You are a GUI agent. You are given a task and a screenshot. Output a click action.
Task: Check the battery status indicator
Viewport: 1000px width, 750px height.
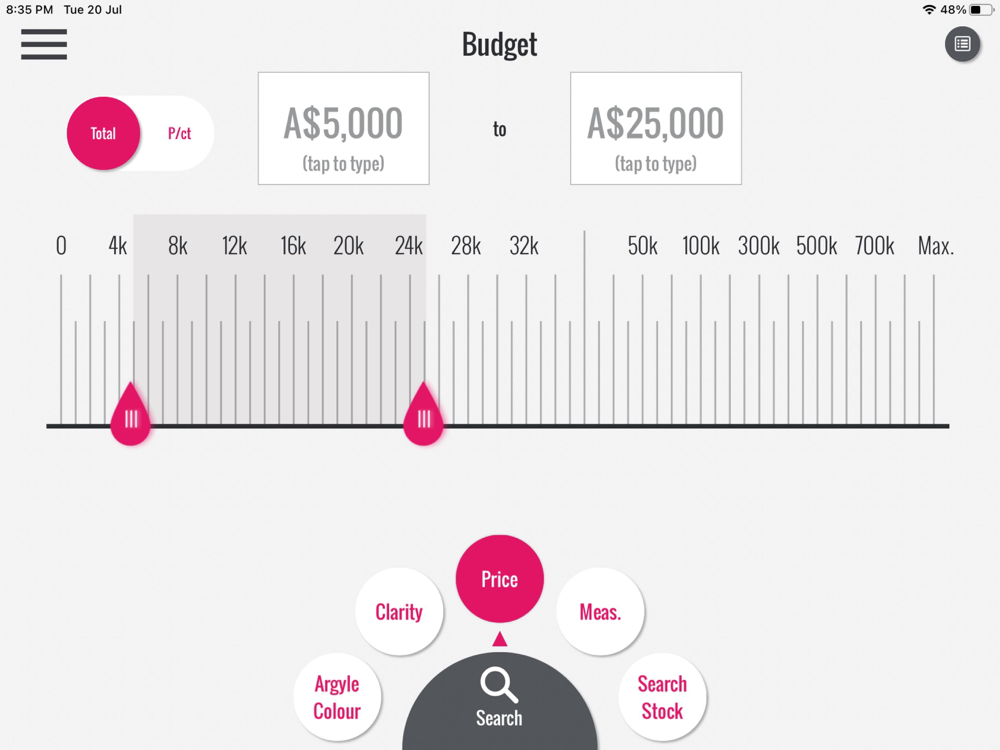[981, 10]
